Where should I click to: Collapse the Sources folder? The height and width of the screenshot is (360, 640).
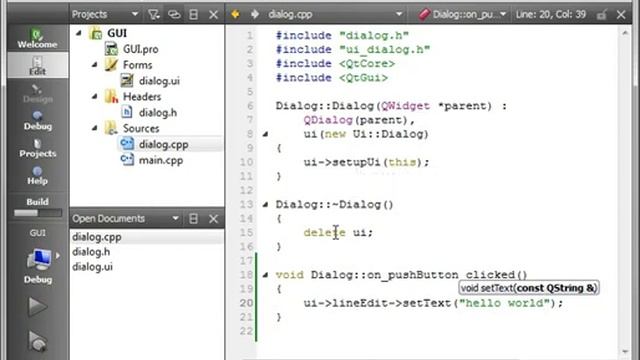(95, 128)
